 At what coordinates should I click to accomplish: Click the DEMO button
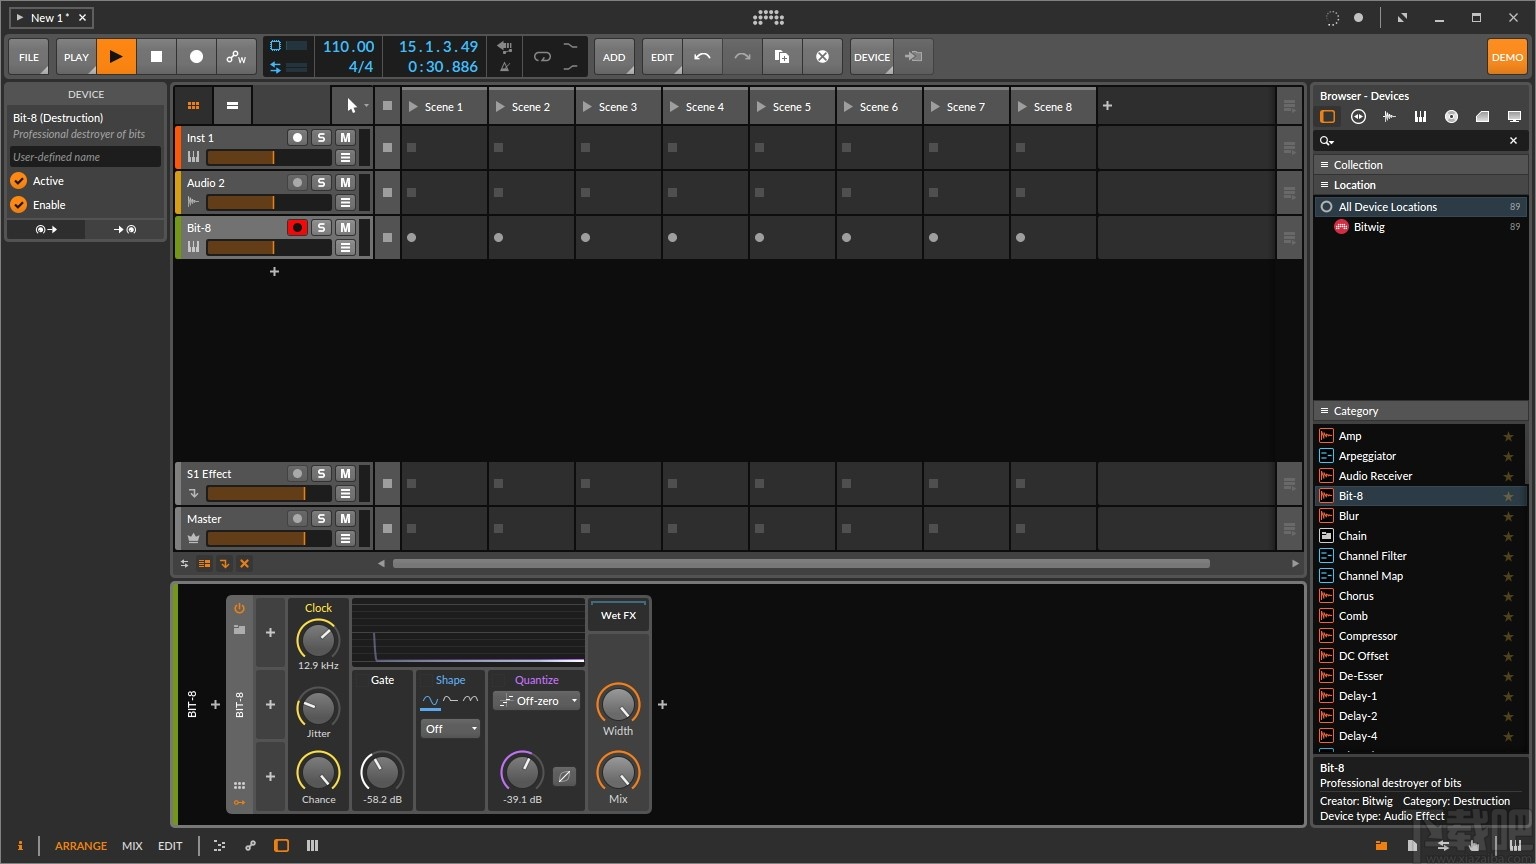click(x=1507, y=57)
